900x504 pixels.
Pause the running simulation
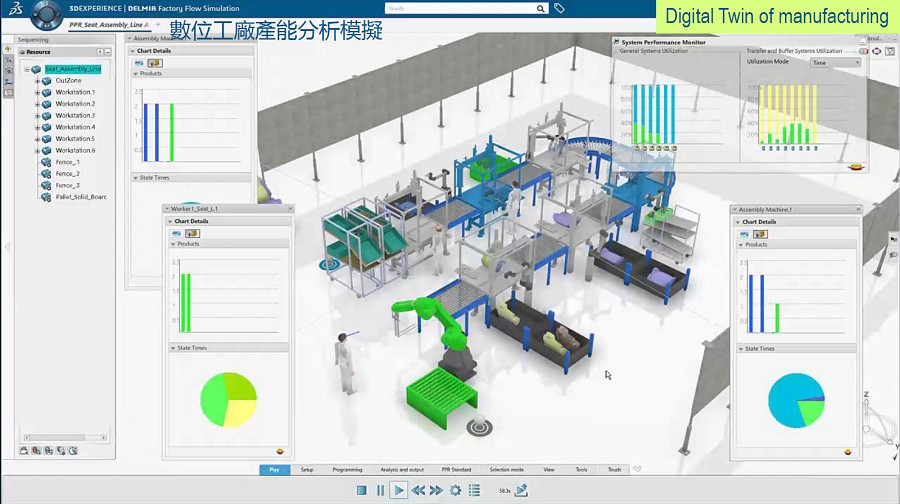[380, 490]
